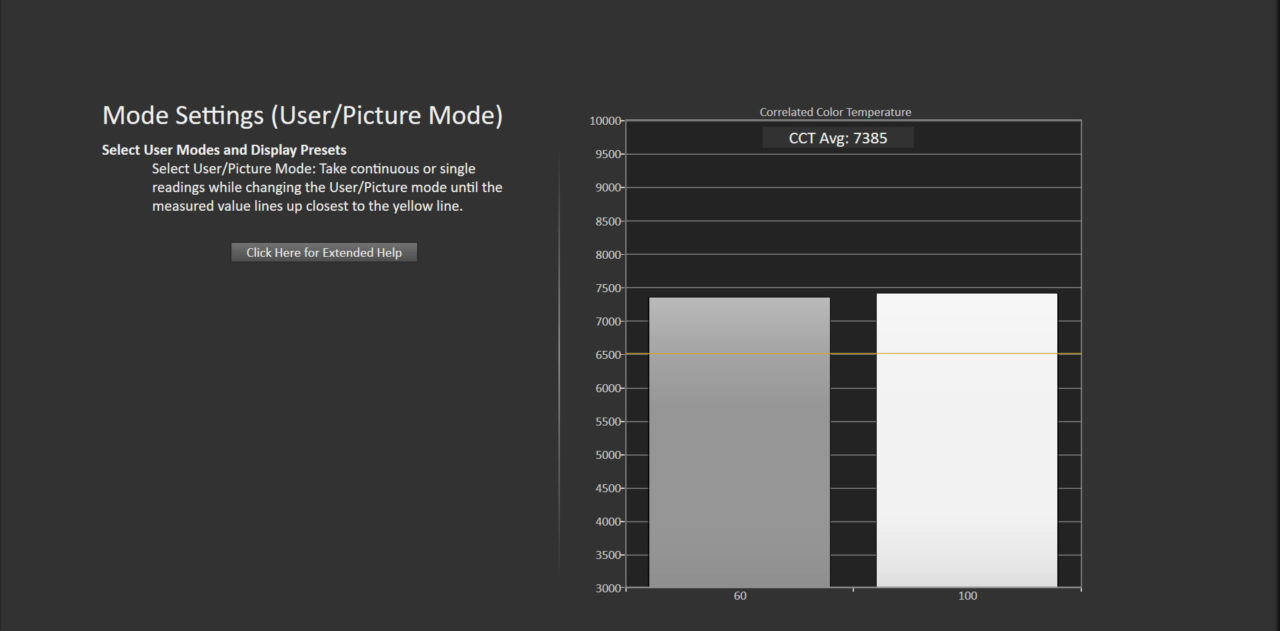Click the 3000 y-axis label
Screen dimensions: 1280x631
click(608, 588)
